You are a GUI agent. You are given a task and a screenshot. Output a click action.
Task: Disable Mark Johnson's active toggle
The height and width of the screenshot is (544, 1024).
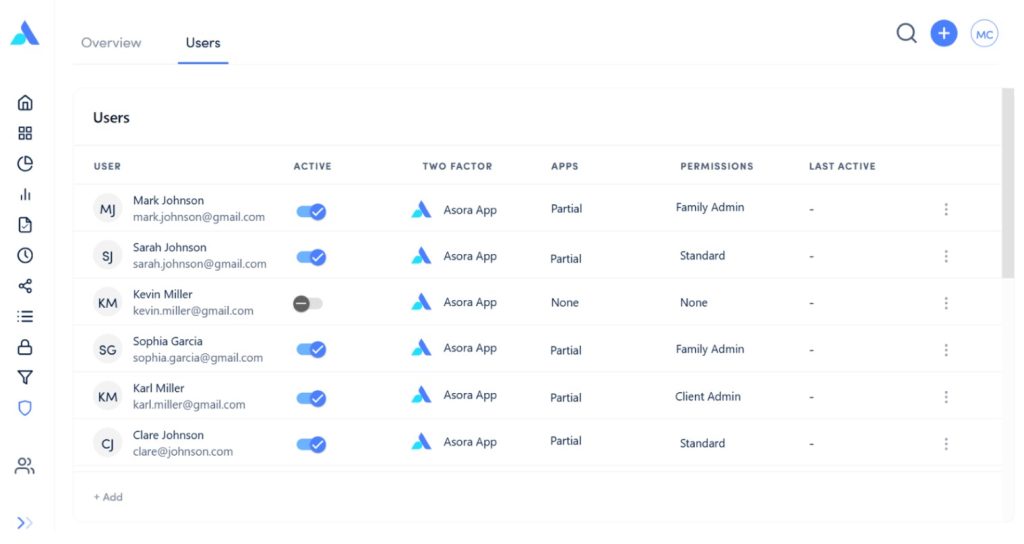point(311,212)
